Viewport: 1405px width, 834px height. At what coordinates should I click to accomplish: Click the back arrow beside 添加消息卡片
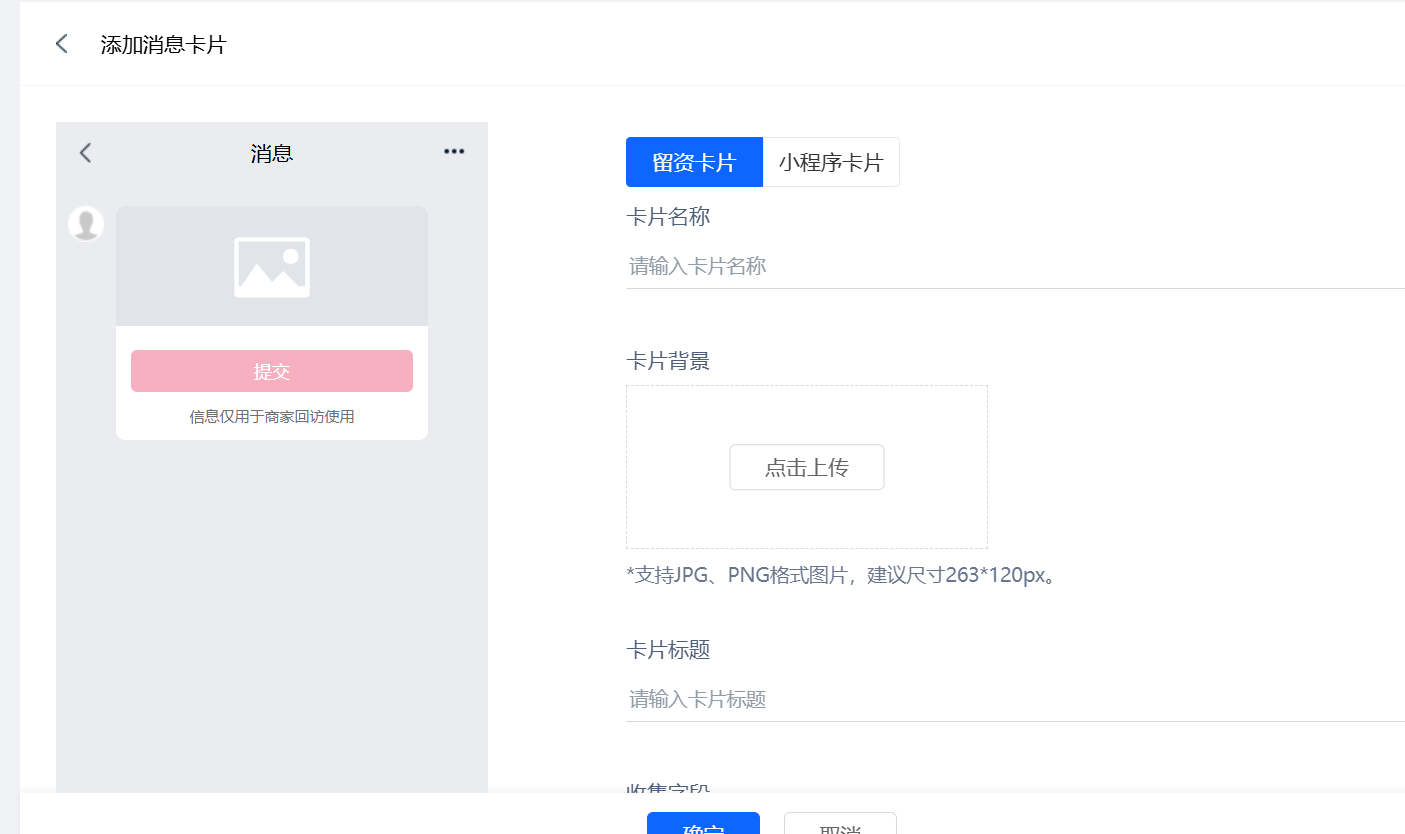(62, 44)
